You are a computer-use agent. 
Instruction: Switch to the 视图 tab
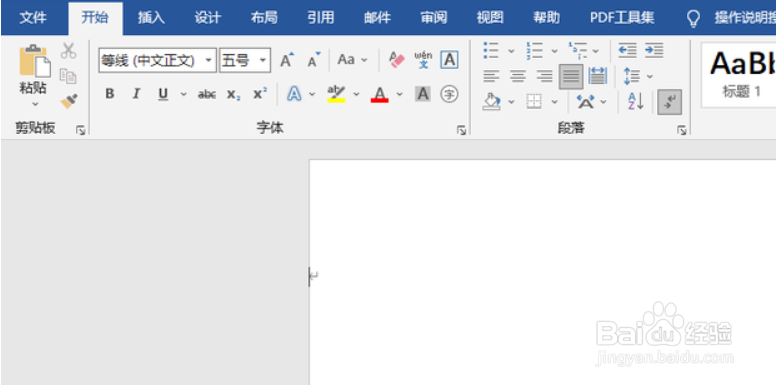tap(490, 18)
